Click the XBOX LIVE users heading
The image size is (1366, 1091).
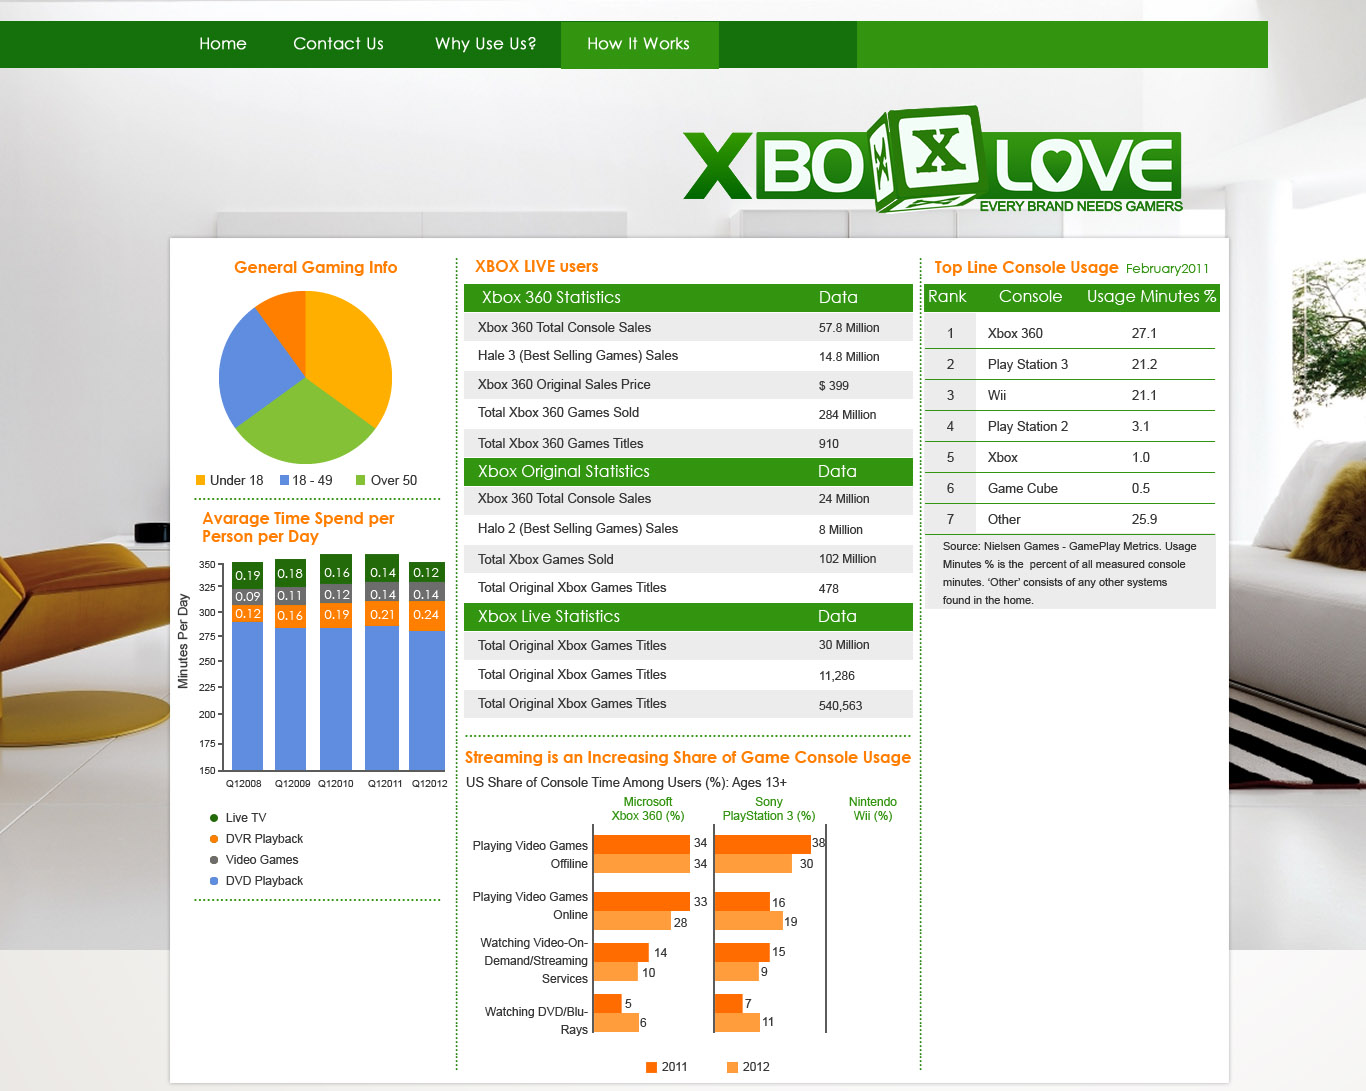(536, 266)
